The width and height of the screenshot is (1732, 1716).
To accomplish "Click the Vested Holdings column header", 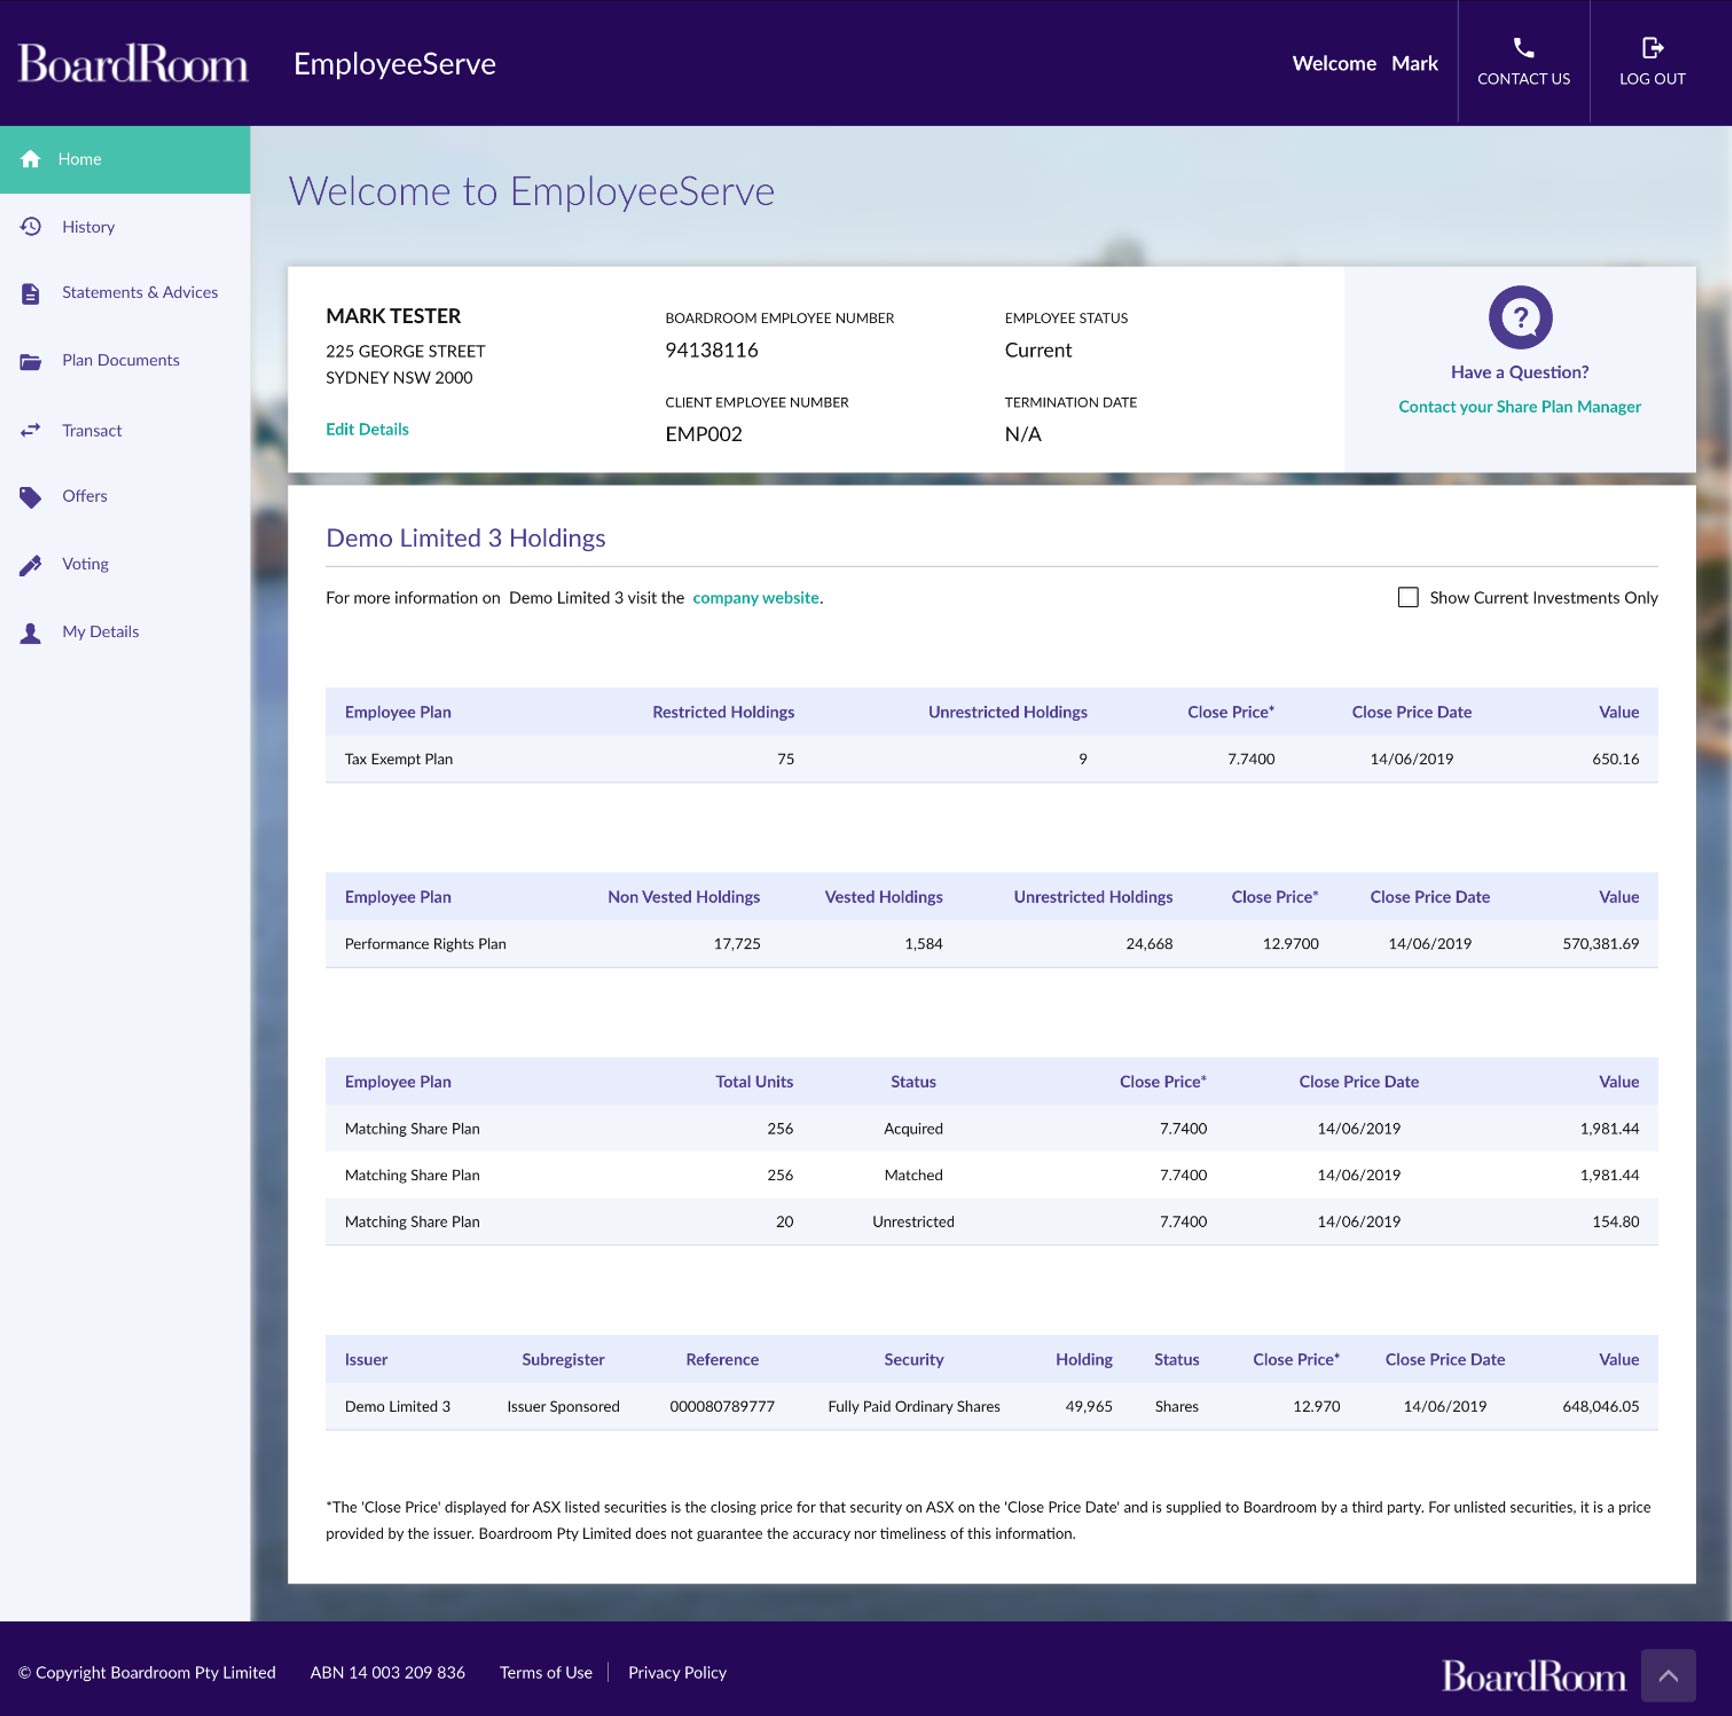I will (883, 897).
